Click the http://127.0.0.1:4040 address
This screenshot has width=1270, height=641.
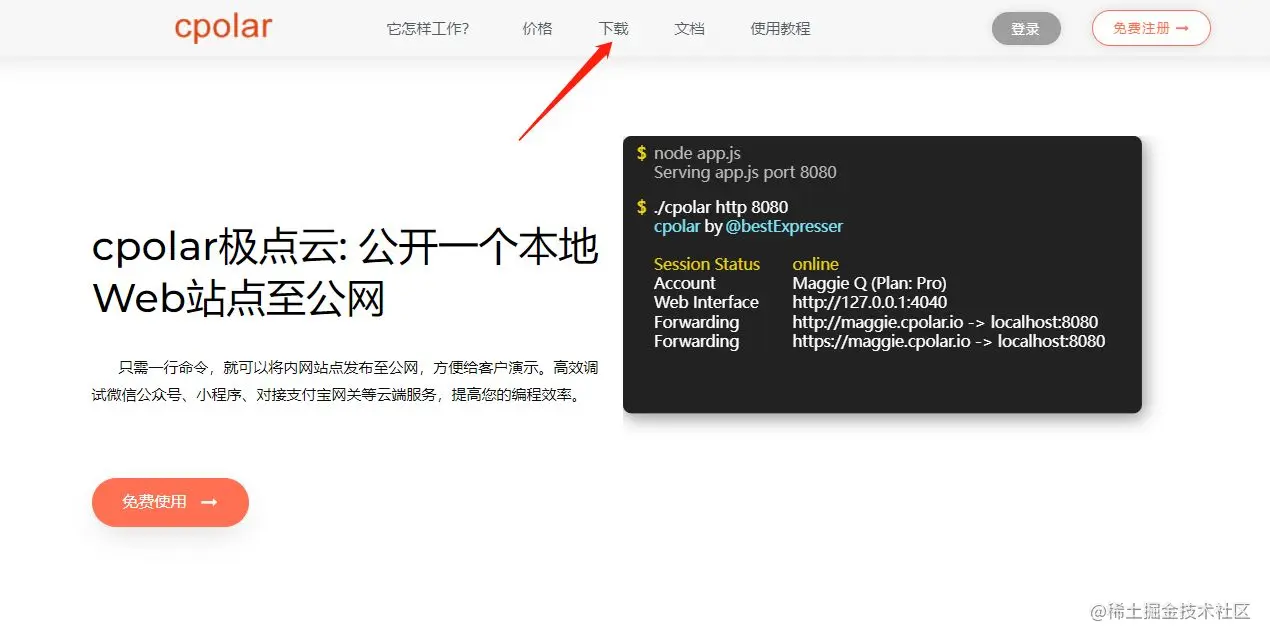point(870,302)
